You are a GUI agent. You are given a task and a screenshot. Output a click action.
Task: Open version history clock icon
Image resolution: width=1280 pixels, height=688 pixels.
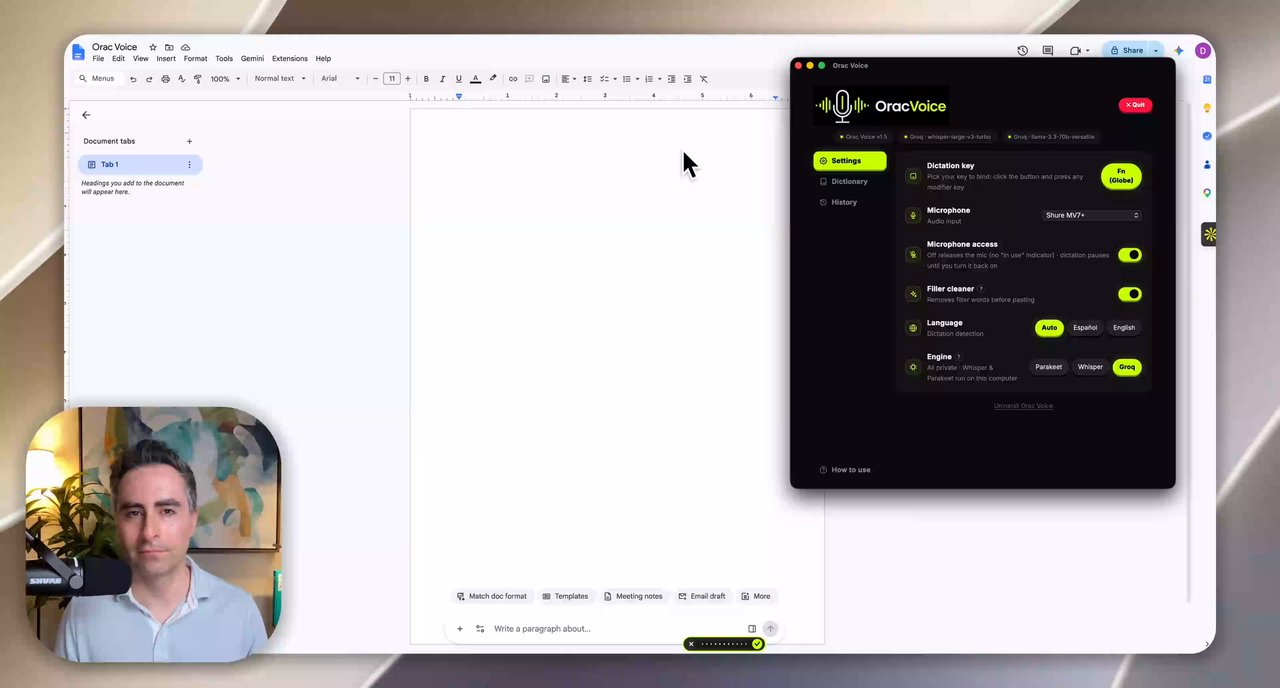pyautogui.click(x=1022, y=50)
